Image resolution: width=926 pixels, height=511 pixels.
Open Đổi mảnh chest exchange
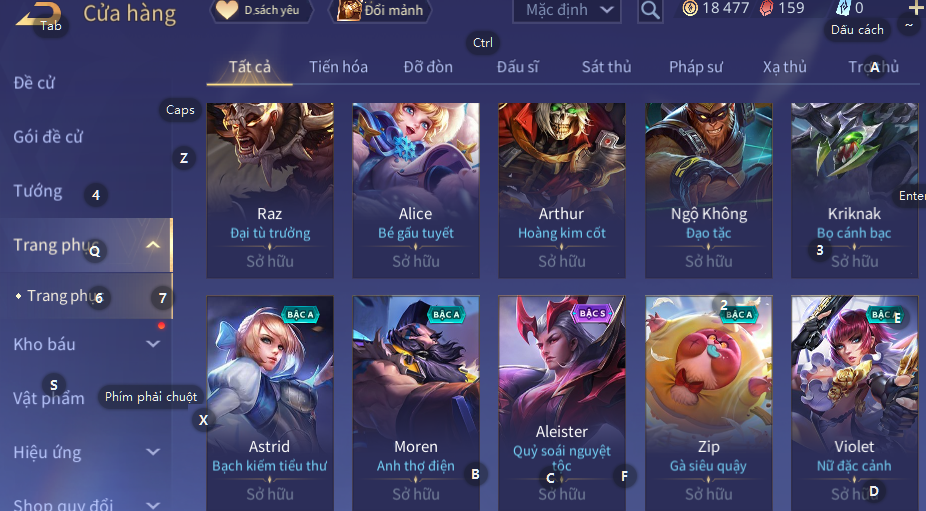coord(384,10)
